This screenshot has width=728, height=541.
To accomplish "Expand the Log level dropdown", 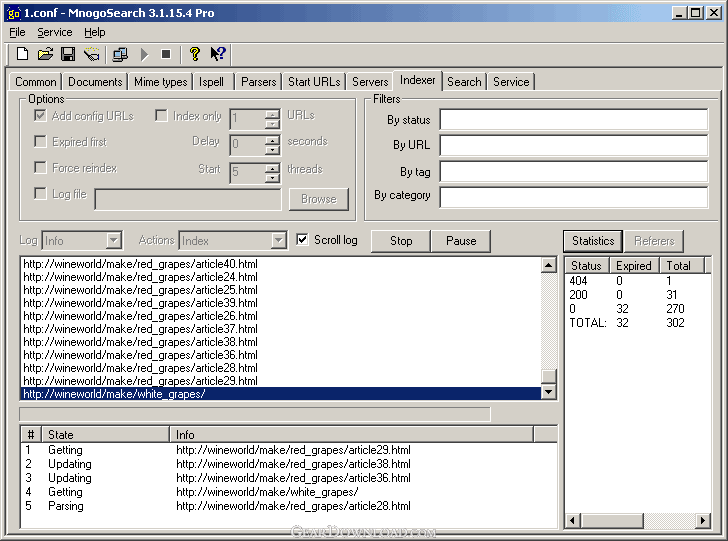I will pos(113,241).
